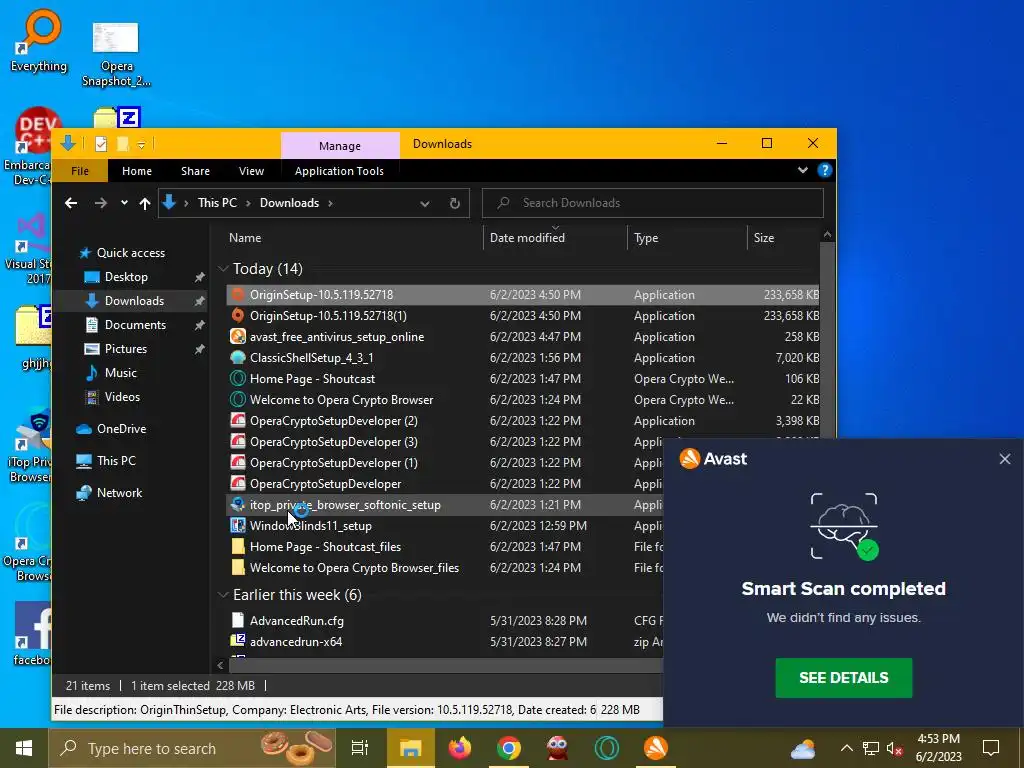This screenshot has height=768, width=1024.
Task: Select Music in navigation pane
Action: (x=120, y=373)
